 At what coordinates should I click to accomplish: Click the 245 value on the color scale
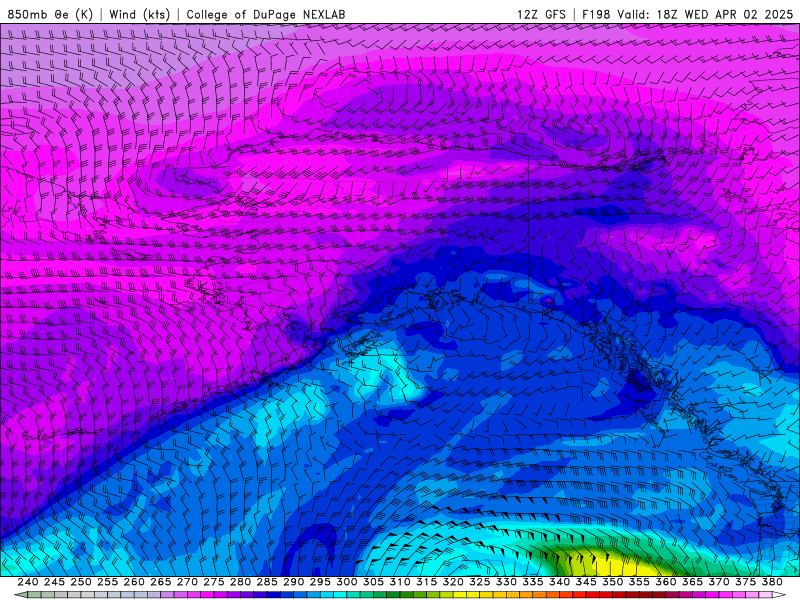tap(54, 582)
